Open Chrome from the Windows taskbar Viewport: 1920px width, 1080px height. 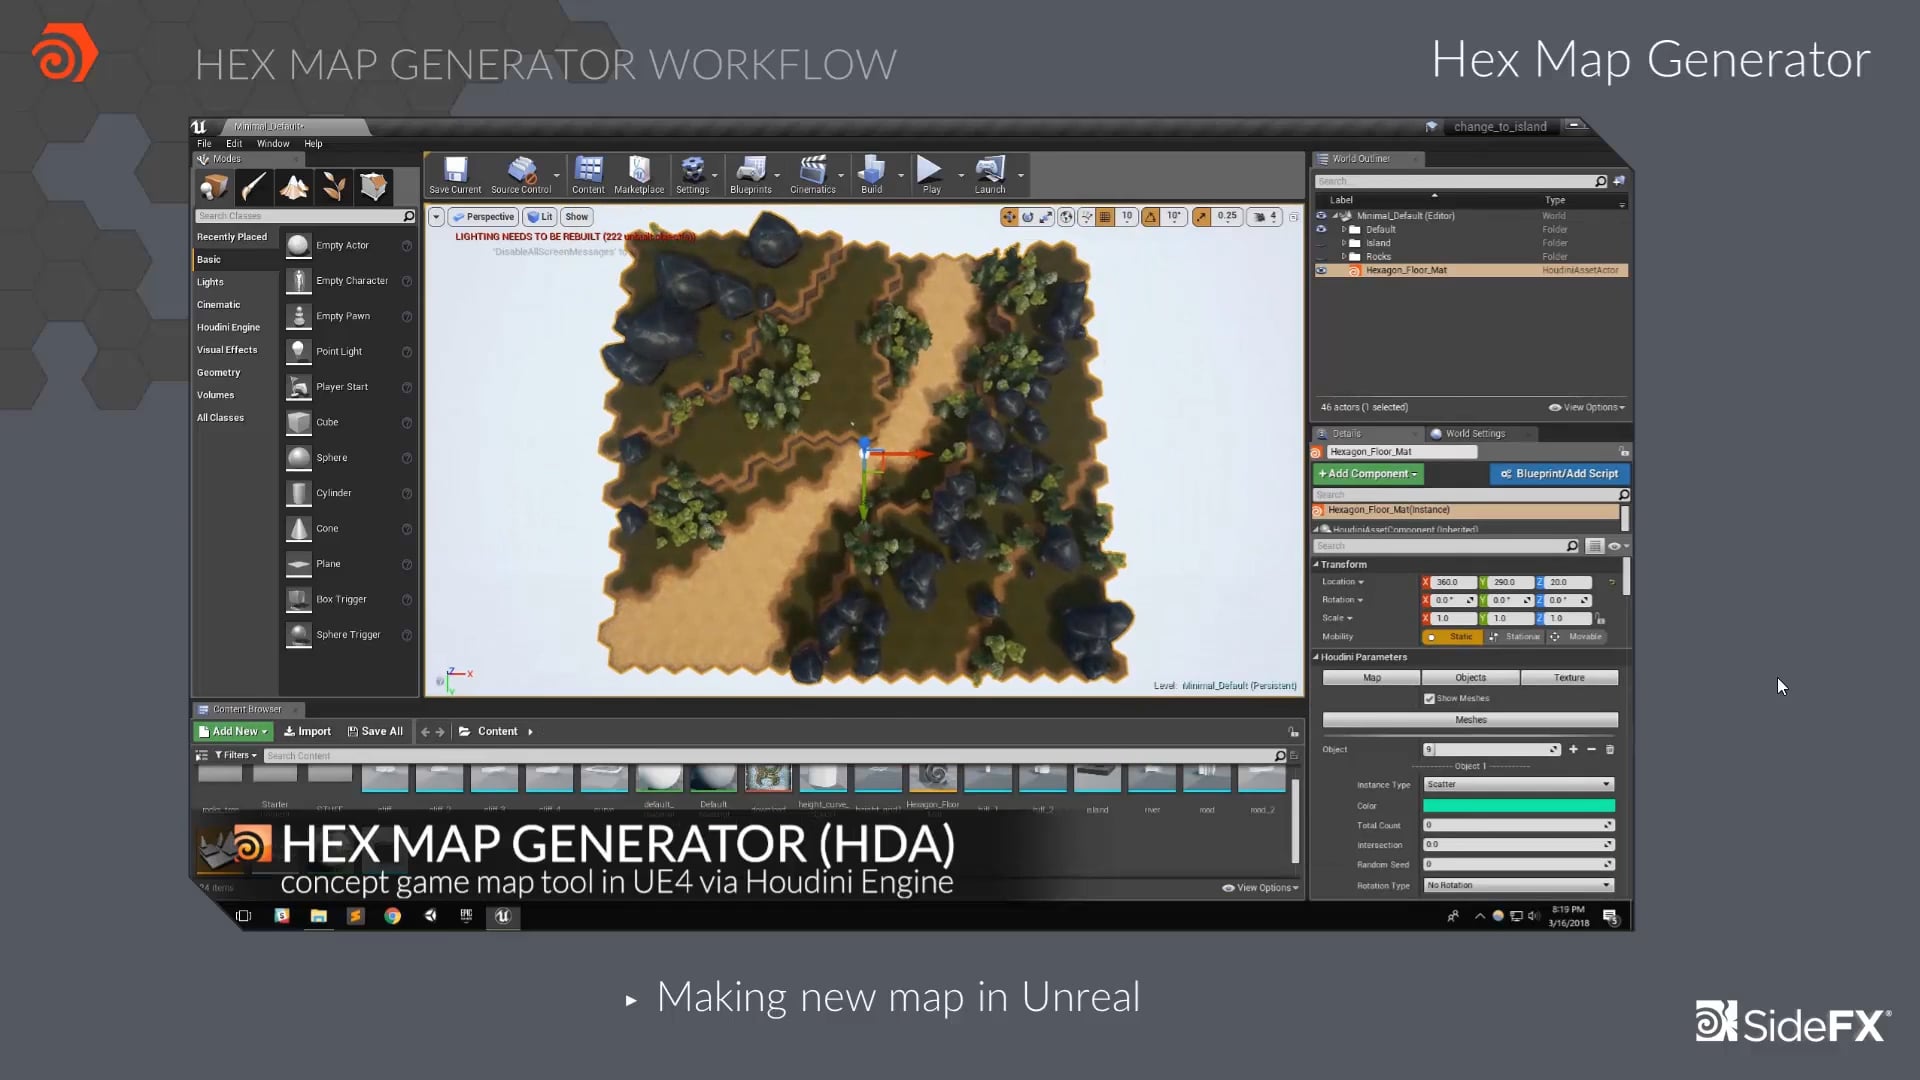tap(392, 916)
